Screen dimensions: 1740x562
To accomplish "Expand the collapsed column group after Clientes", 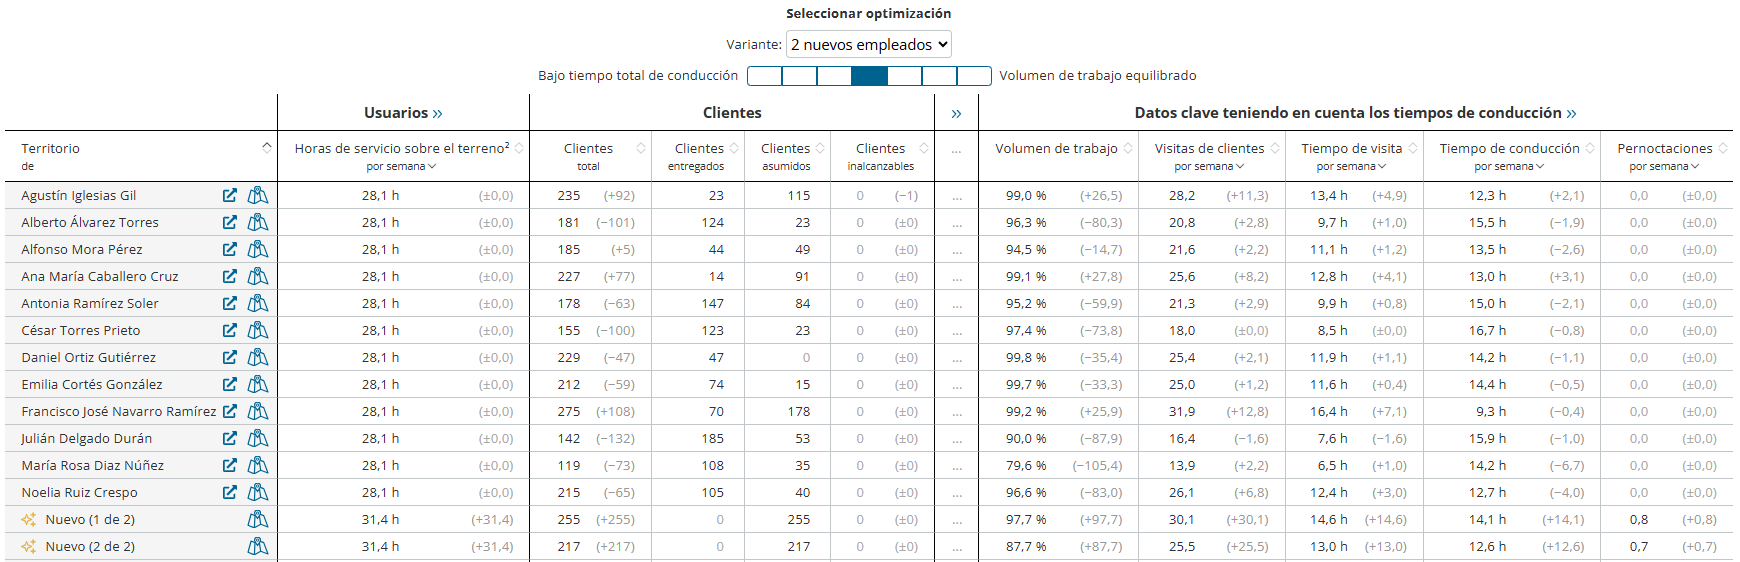I will pos(956,113).
